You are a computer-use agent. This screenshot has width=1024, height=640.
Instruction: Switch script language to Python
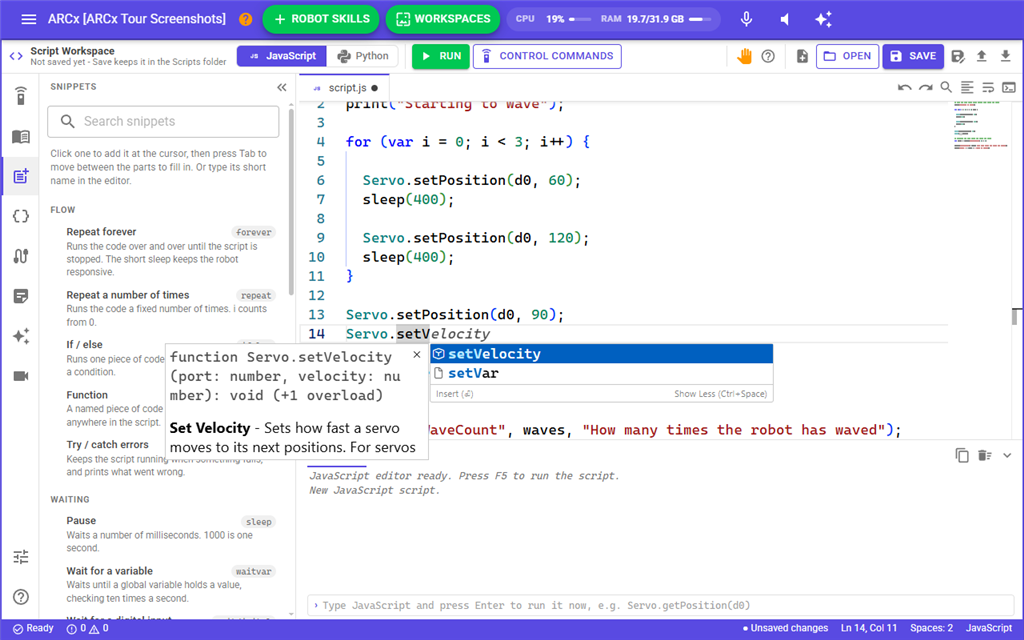point(362,56)
